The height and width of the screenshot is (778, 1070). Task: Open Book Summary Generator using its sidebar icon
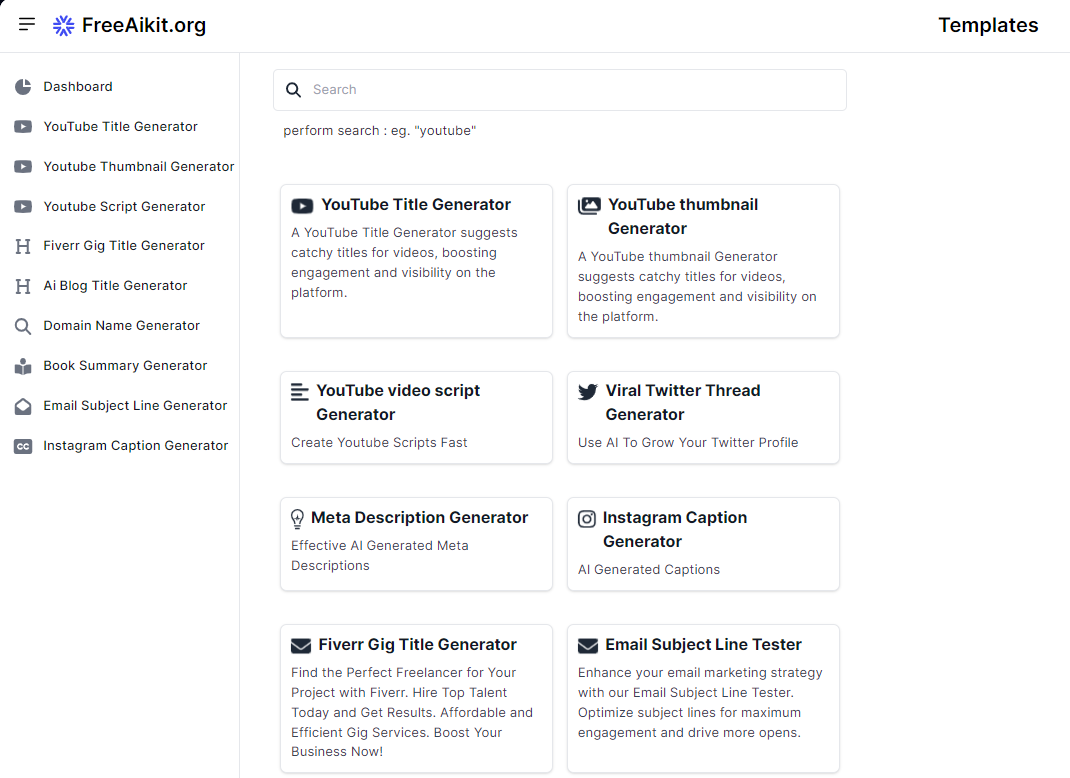click(x=22, y=365)
